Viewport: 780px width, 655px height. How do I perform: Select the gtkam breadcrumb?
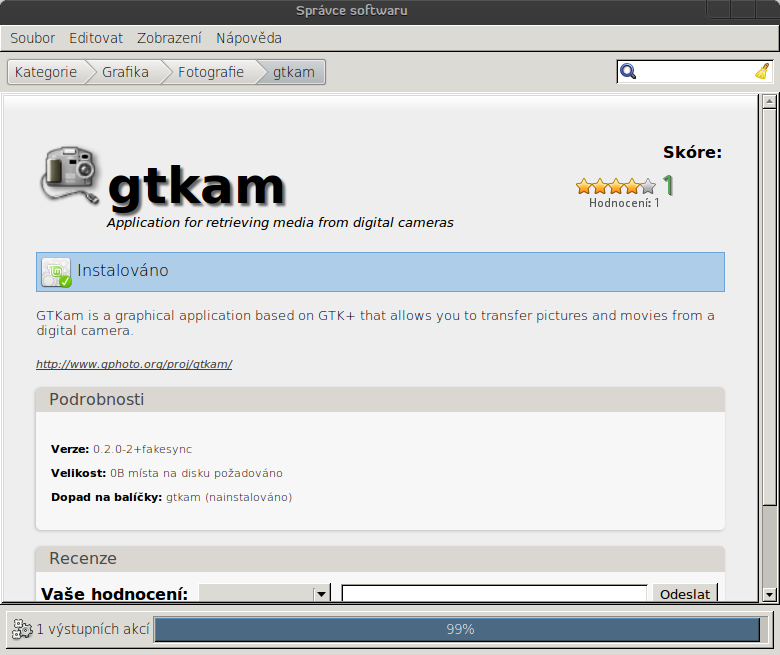click(x=293, y=72)
